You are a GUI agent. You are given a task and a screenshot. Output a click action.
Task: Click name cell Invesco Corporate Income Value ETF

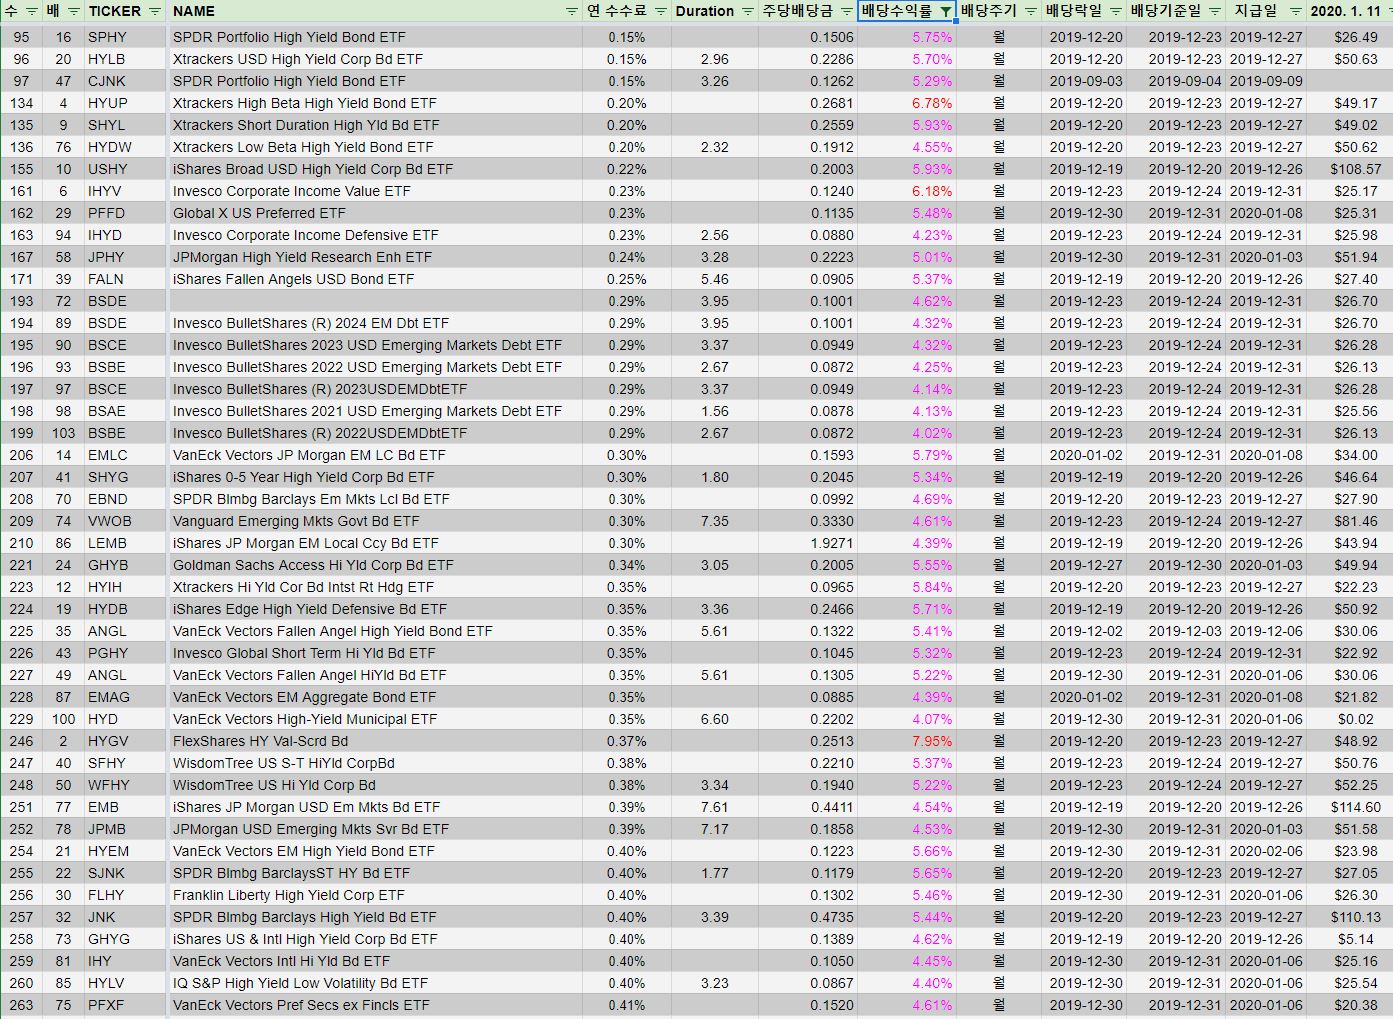point(374,191)
